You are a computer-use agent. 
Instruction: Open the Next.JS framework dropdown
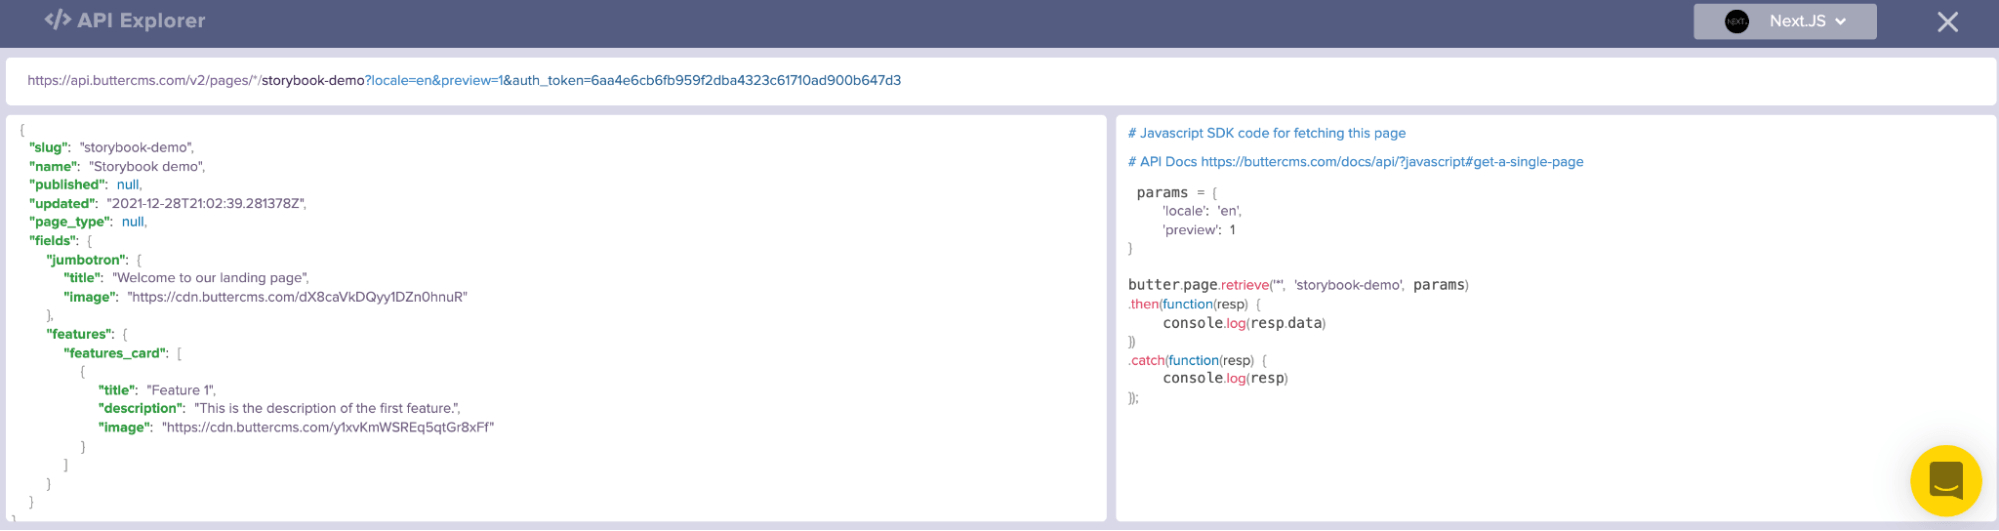(x=1784, y=21)
